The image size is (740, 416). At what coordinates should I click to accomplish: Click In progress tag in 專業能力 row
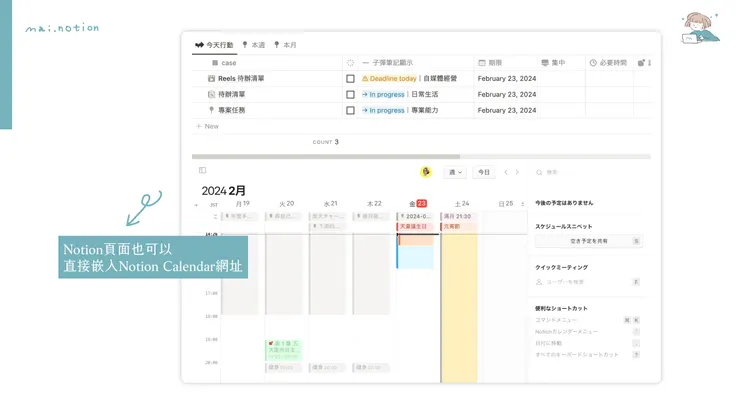(384, 110)
